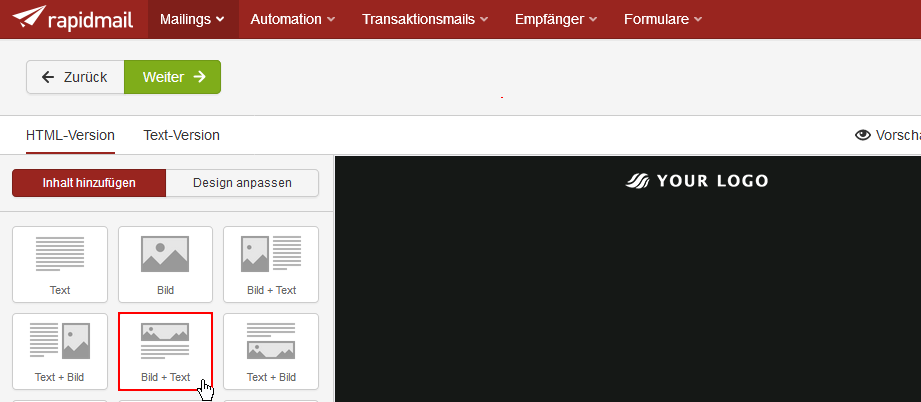Add a Bild content block
921x402 pixels.
click(165, 264)
